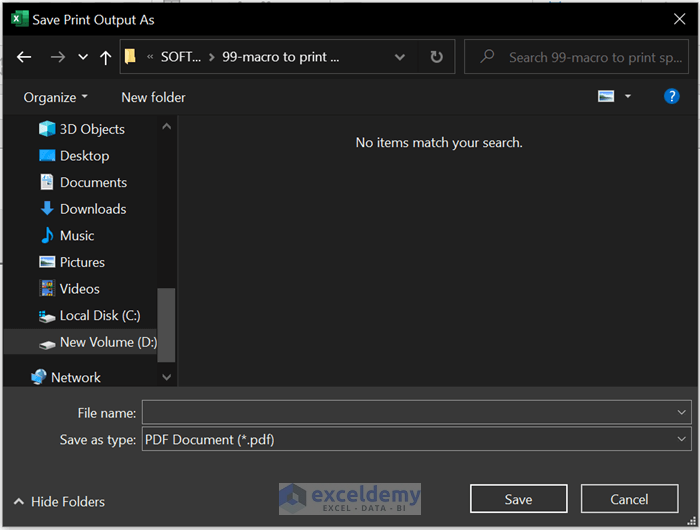Click the folder icon in address bar
The height and width of the screenshot is (530, 700).
coord(130,57)
